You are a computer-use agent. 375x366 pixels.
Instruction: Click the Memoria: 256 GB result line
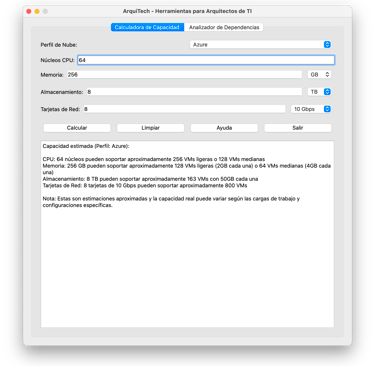coord(187,169)
